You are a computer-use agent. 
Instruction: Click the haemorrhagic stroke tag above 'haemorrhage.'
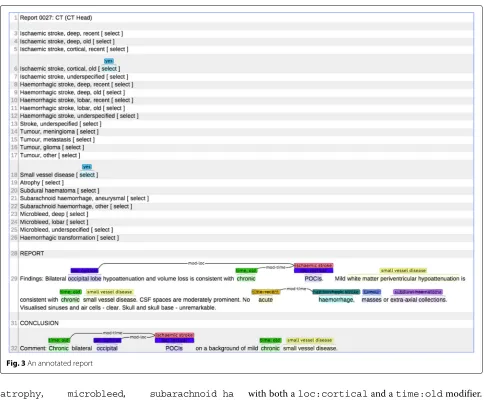336,292
